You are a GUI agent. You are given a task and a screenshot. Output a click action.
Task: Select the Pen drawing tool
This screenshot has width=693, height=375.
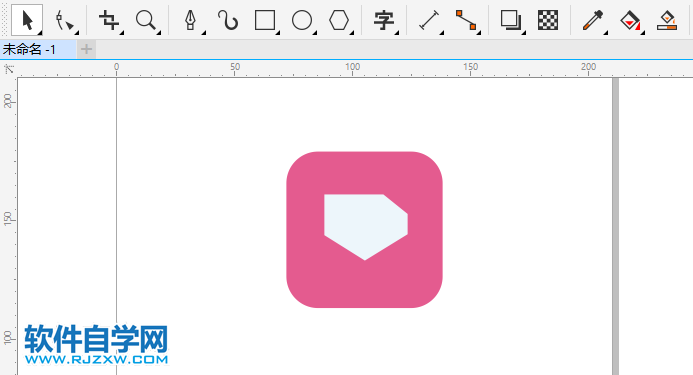190,20
